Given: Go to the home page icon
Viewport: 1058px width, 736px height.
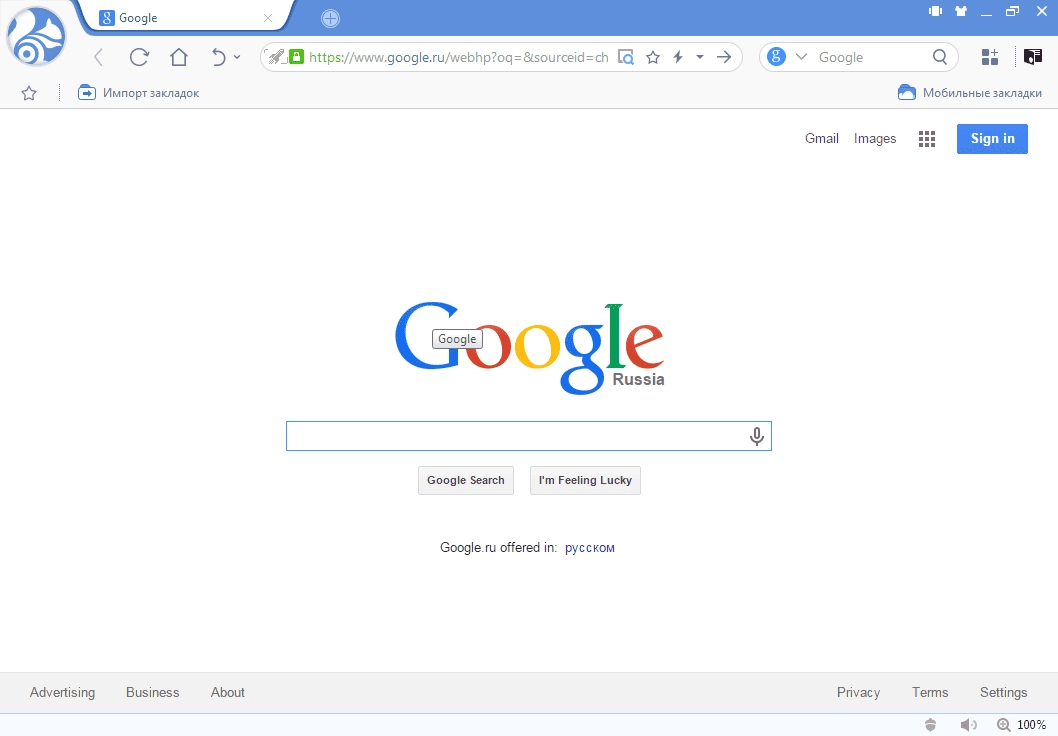Looking at the screenshot, I should [x=179, y=57].
